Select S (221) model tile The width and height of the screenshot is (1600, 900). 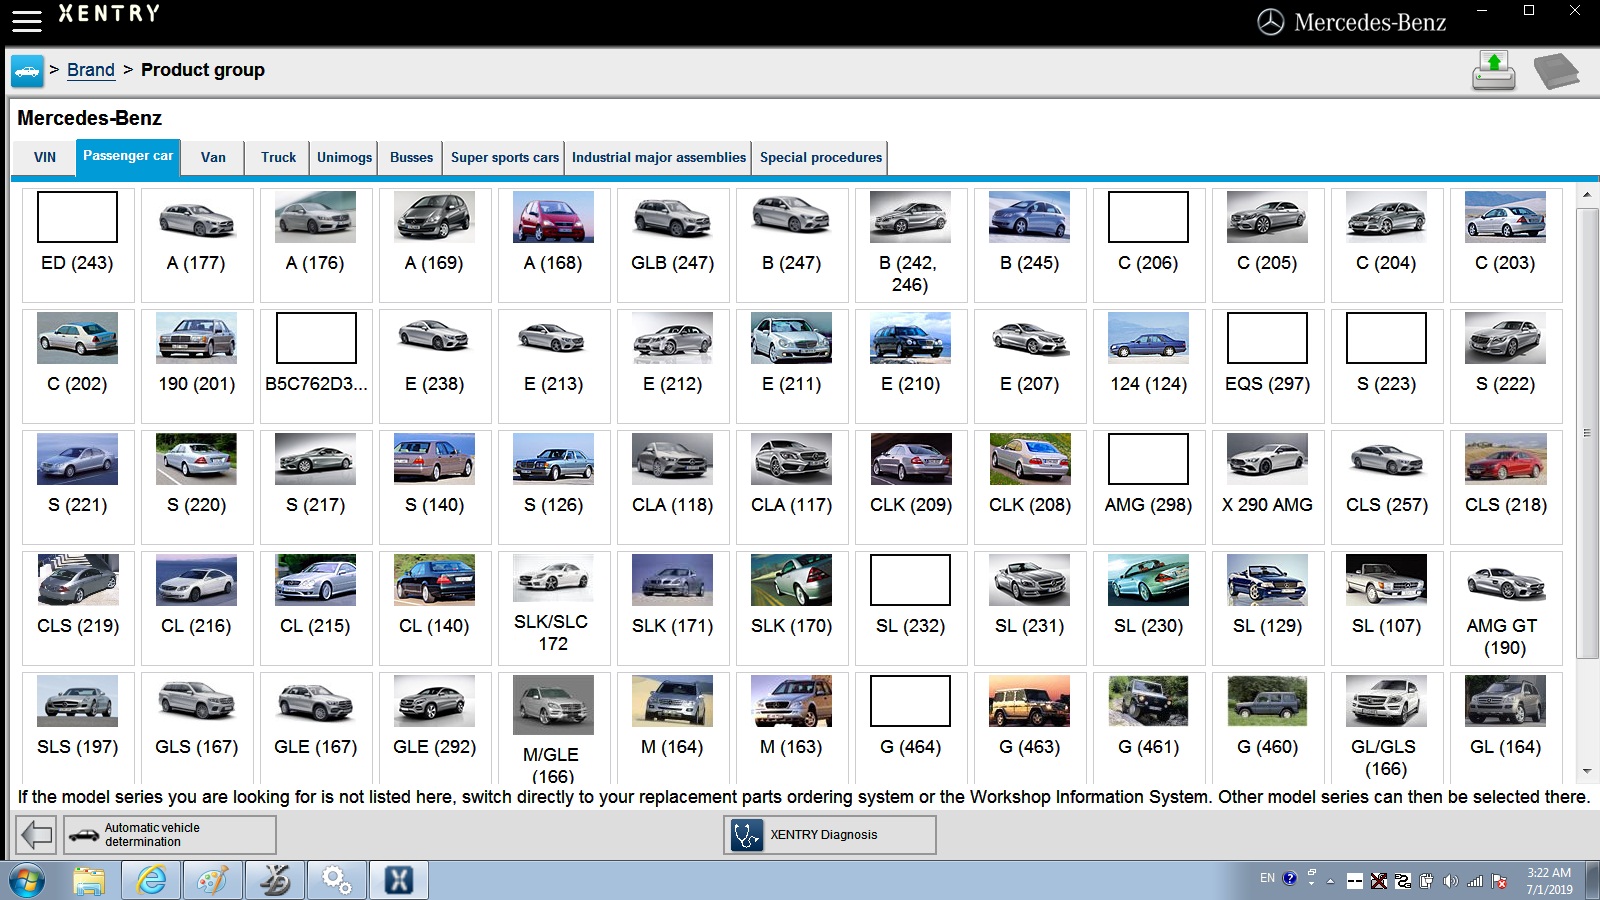pyautogui.click(x=78, y=487)
